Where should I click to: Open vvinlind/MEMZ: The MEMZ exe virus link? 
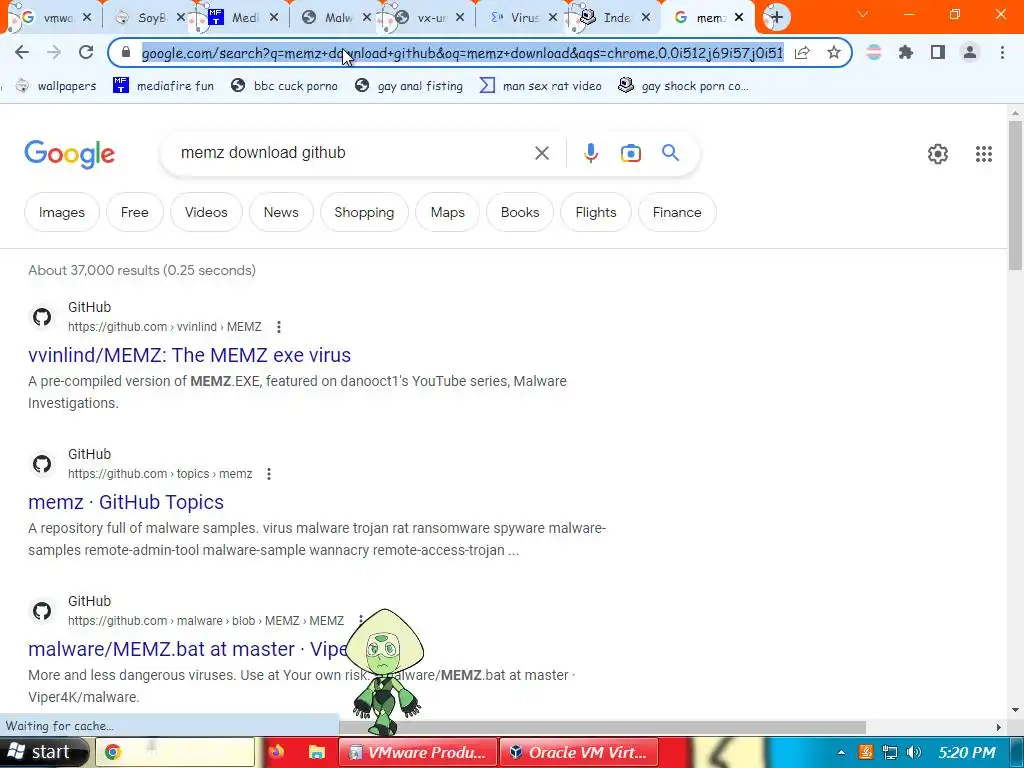pyautogui.click(x=189, y=355)
